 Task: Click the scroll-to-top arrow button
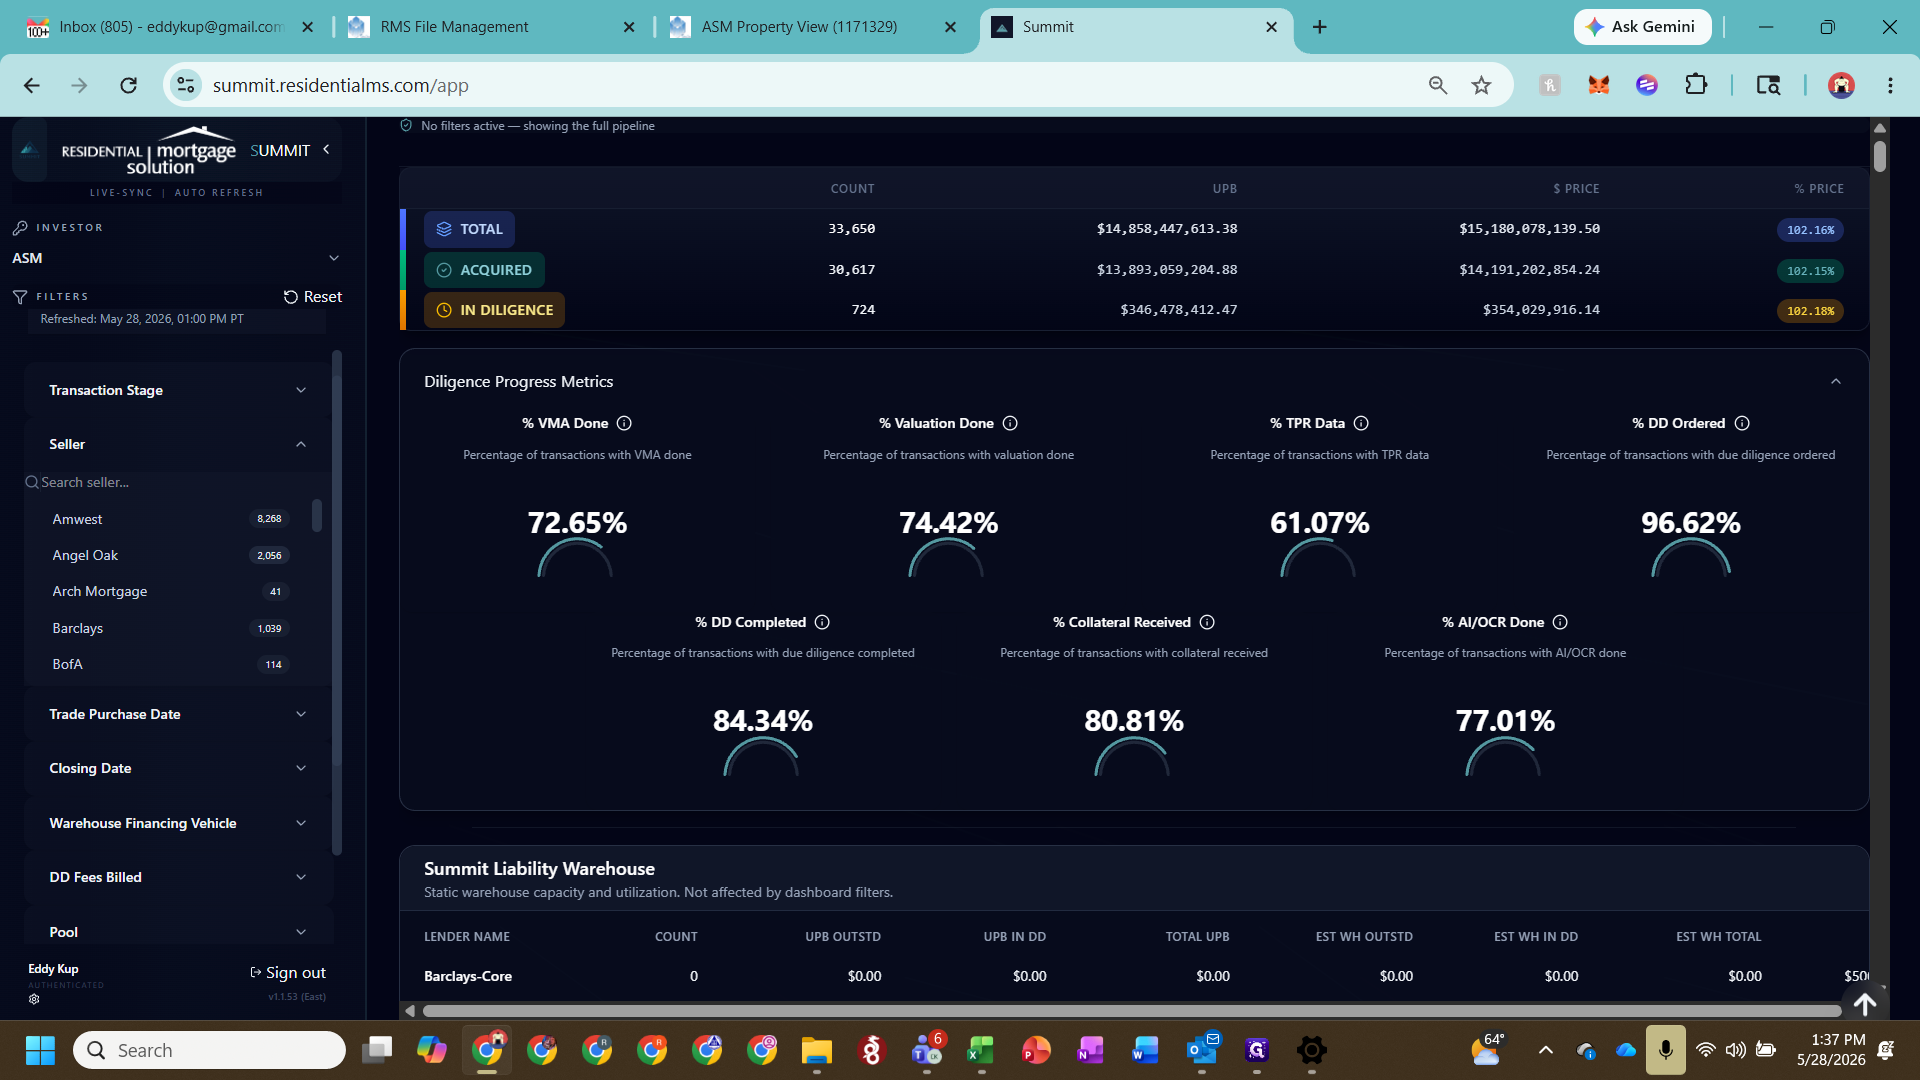click(1865, 1003)
